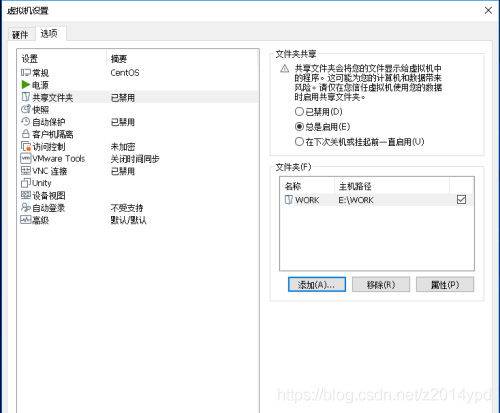The width and height of the screenshot is (500, 413).
Task: Click the 移除(R) button
Action: click(381, 285)
